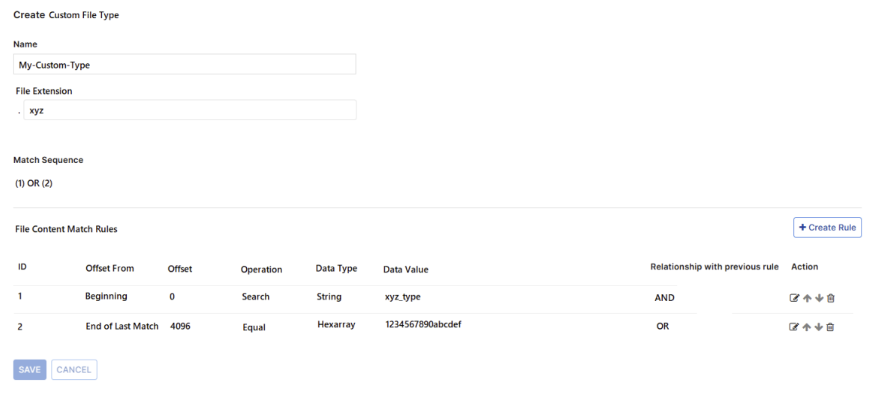Focus the File Extension input field

pos(190,111)
